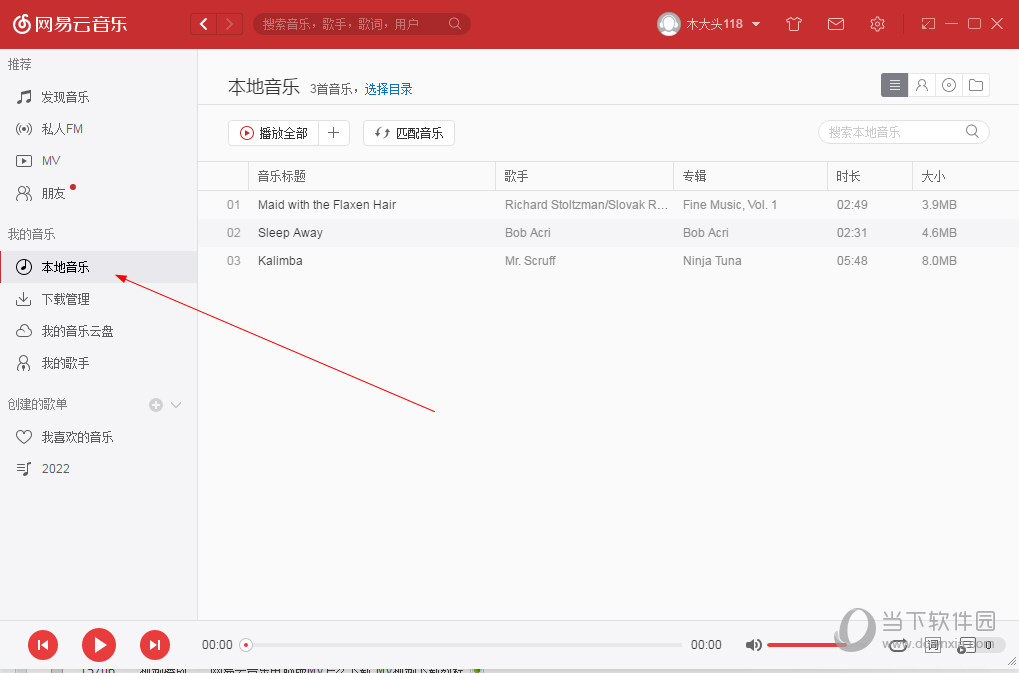Mute the volume speaker icon
Screen dimensions: 1019x673
pos(753,645)
